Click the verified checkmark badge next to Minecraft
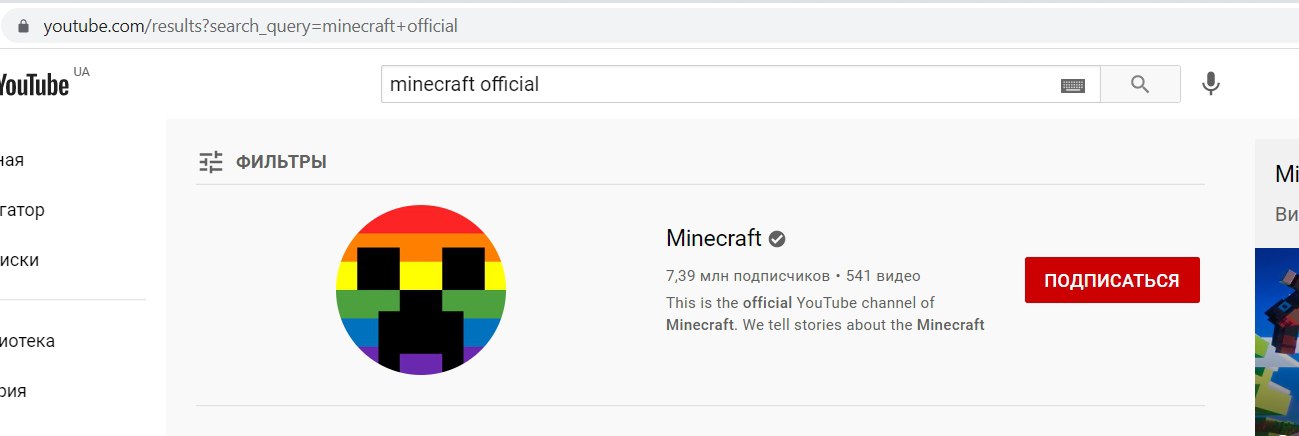The image size is (1299, 436). tap(777, 239)
